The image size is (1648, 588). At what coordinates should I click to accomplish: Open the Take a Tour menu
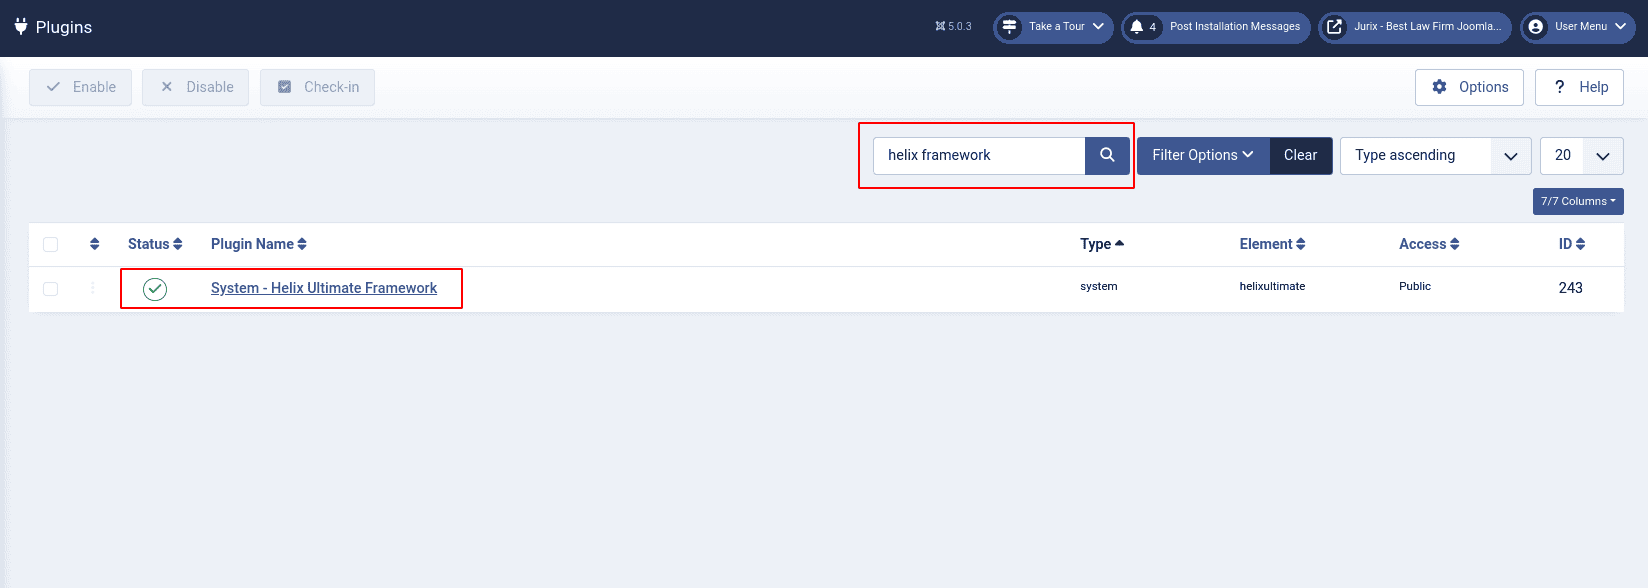[x=1053, y=27]
